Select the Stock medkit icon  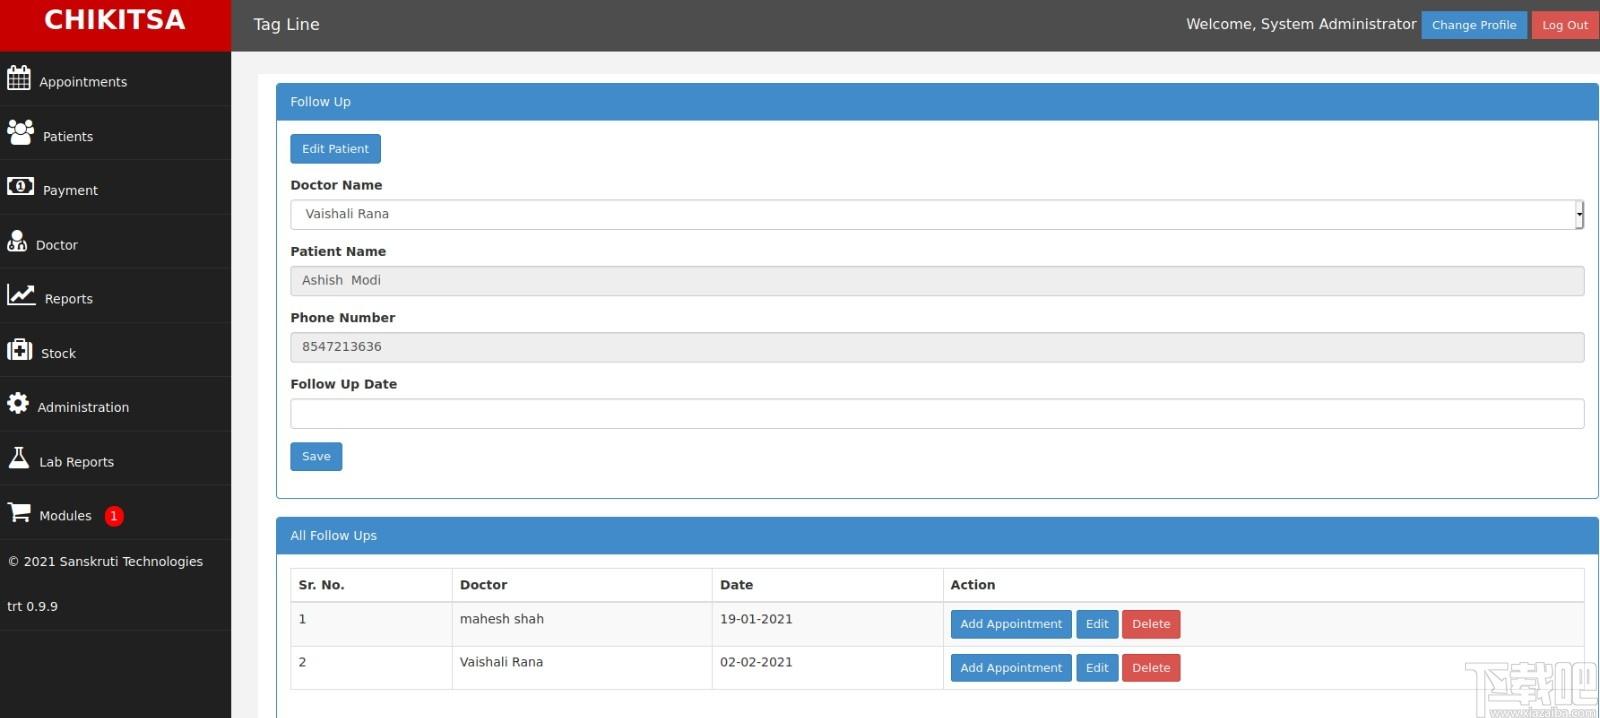click(x=19, y=349)
